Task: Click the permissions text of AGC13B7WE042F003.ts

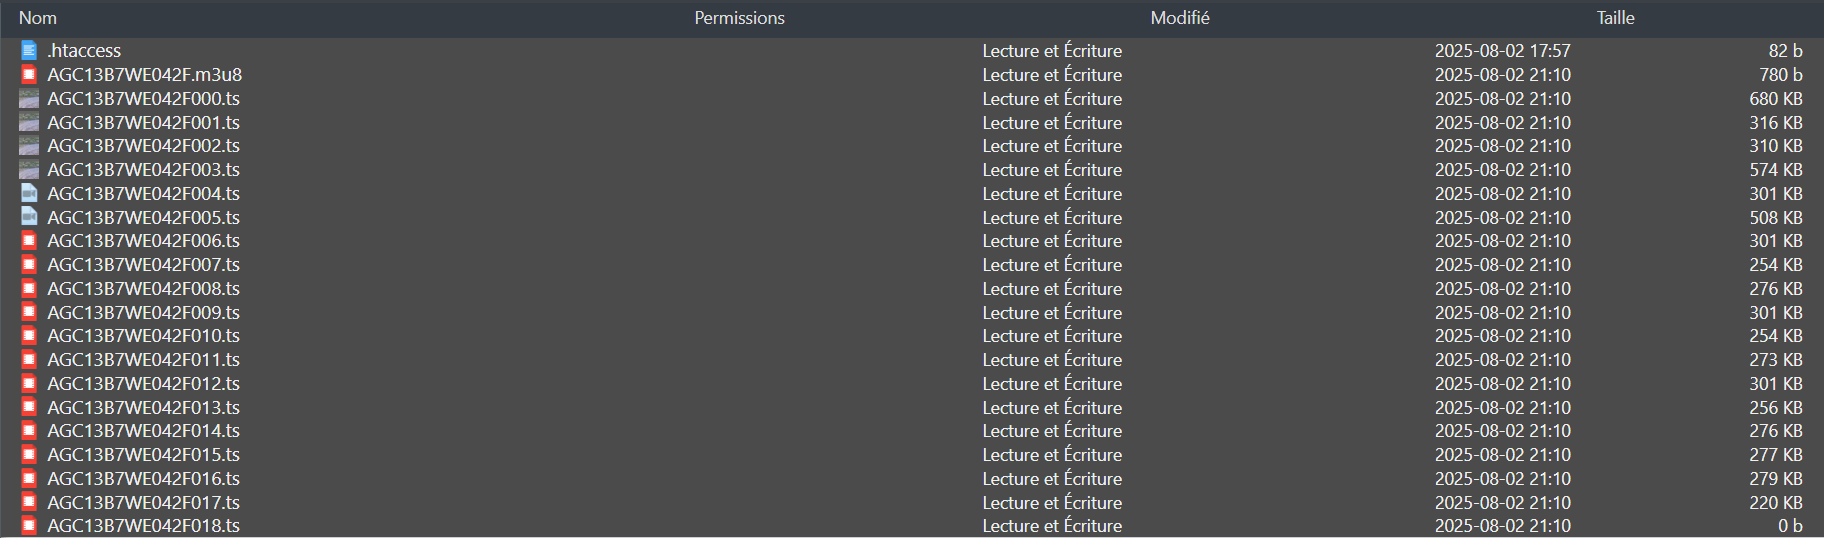Action: click(x=1052, y=170)
